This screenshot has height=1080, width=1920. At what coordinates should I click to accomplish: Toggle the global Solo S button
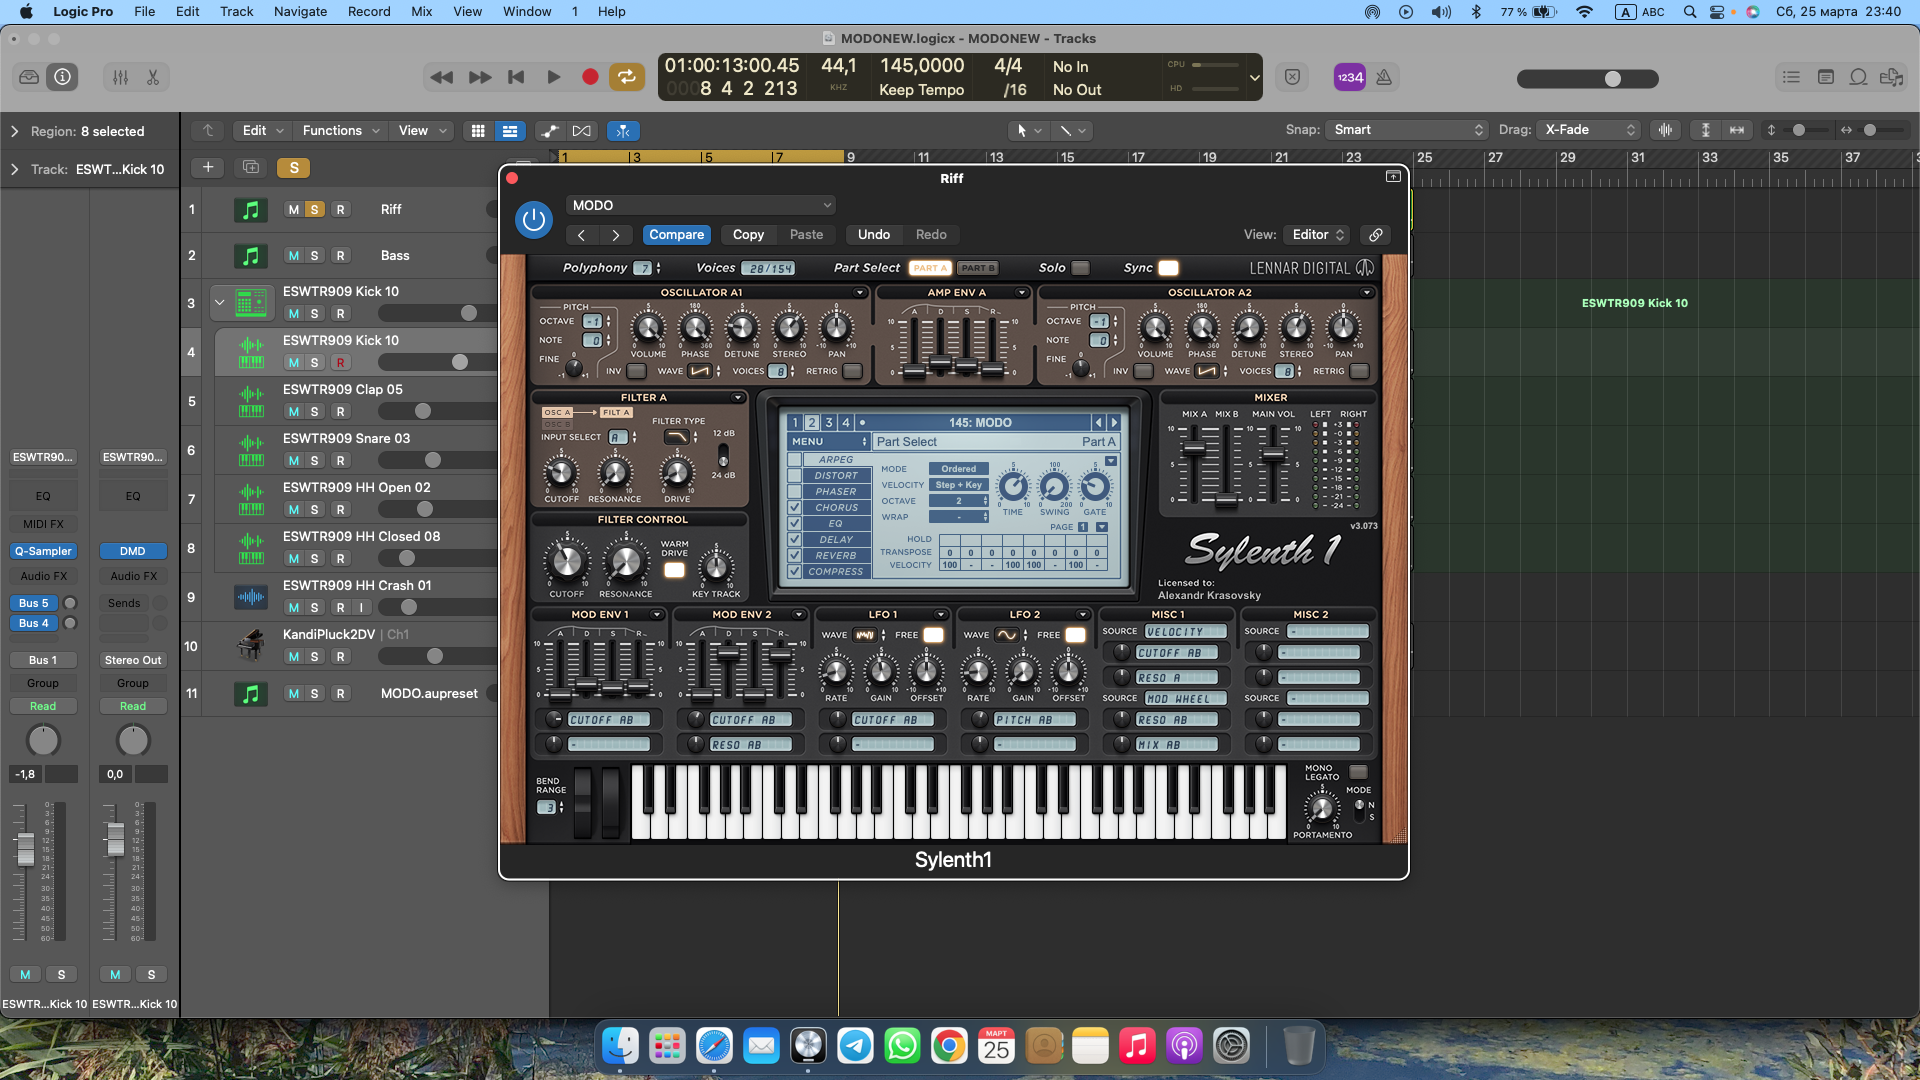pyautogui.click(x=294, y=168)
